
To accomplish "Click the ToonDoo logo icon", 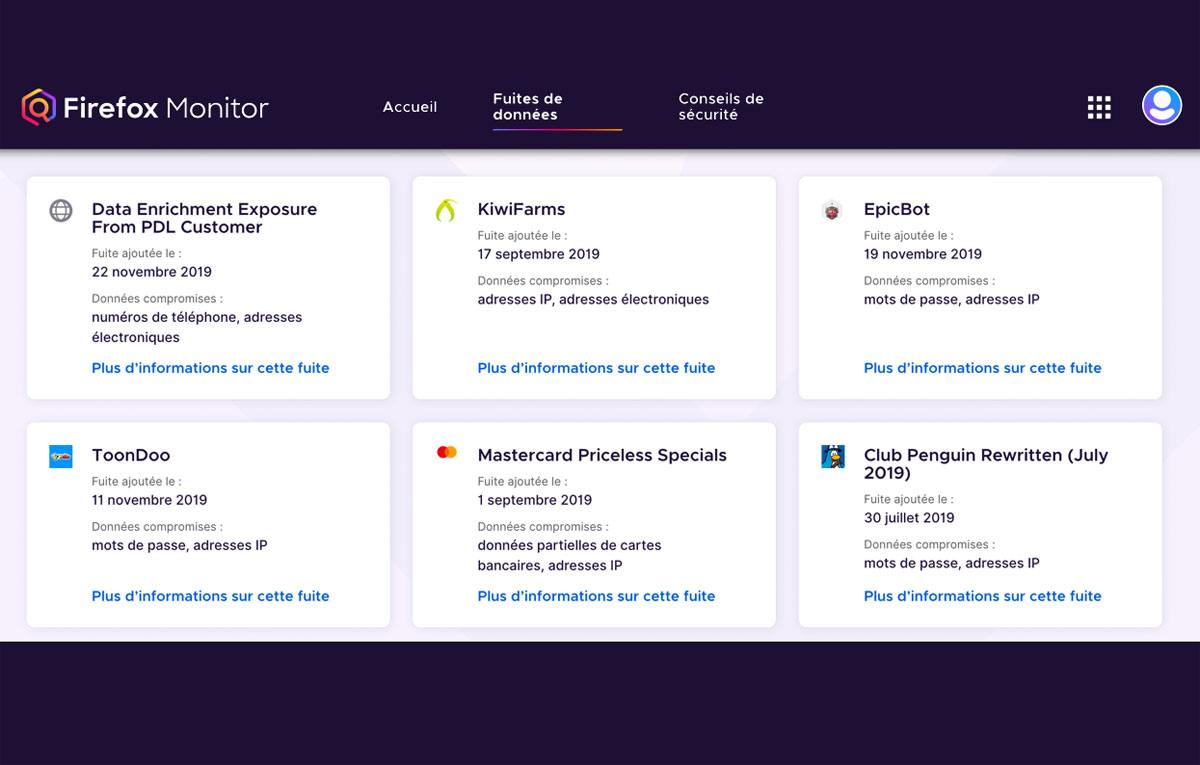I will (x=61, y=457).
